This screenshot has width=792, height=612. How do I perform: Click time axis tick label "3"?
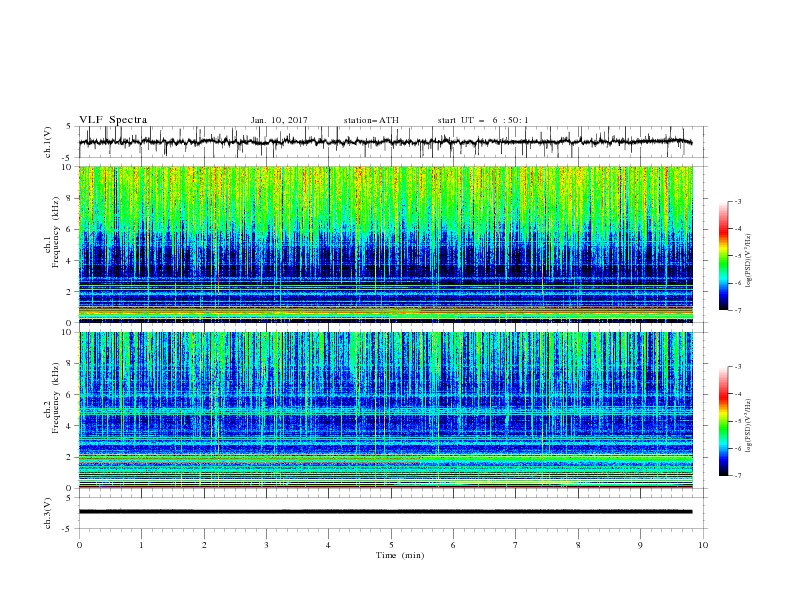point(266,545)
